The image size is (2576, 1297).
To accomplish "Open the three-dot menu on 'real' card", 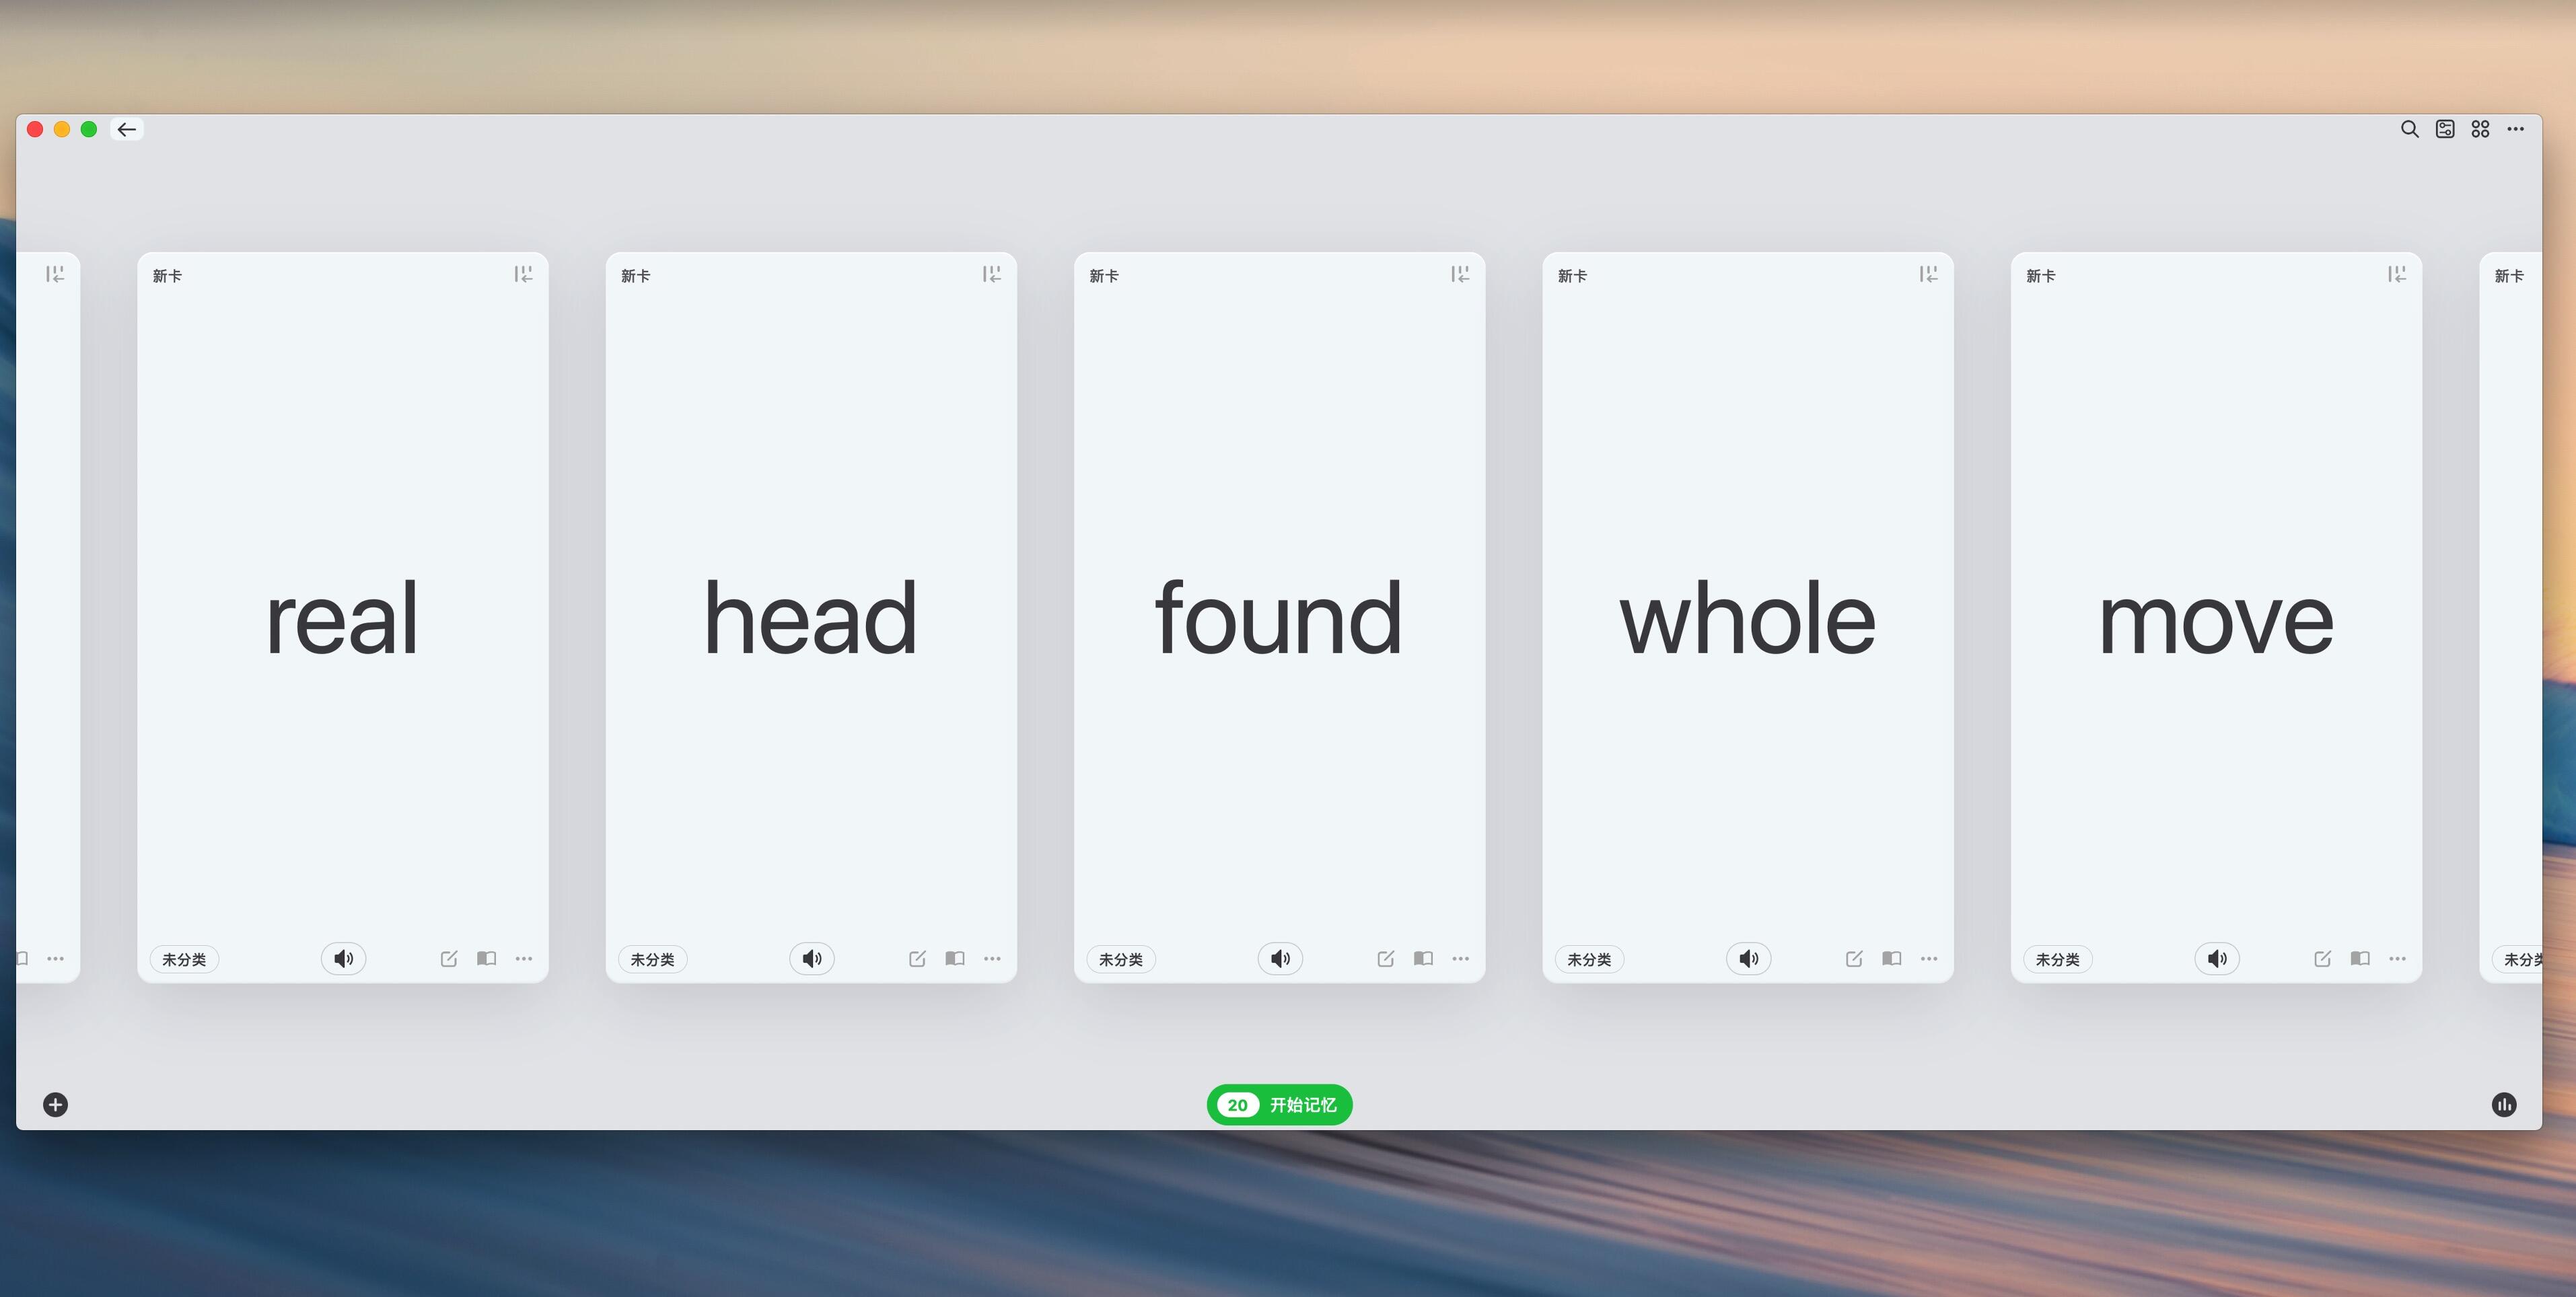I will point(523,958).
